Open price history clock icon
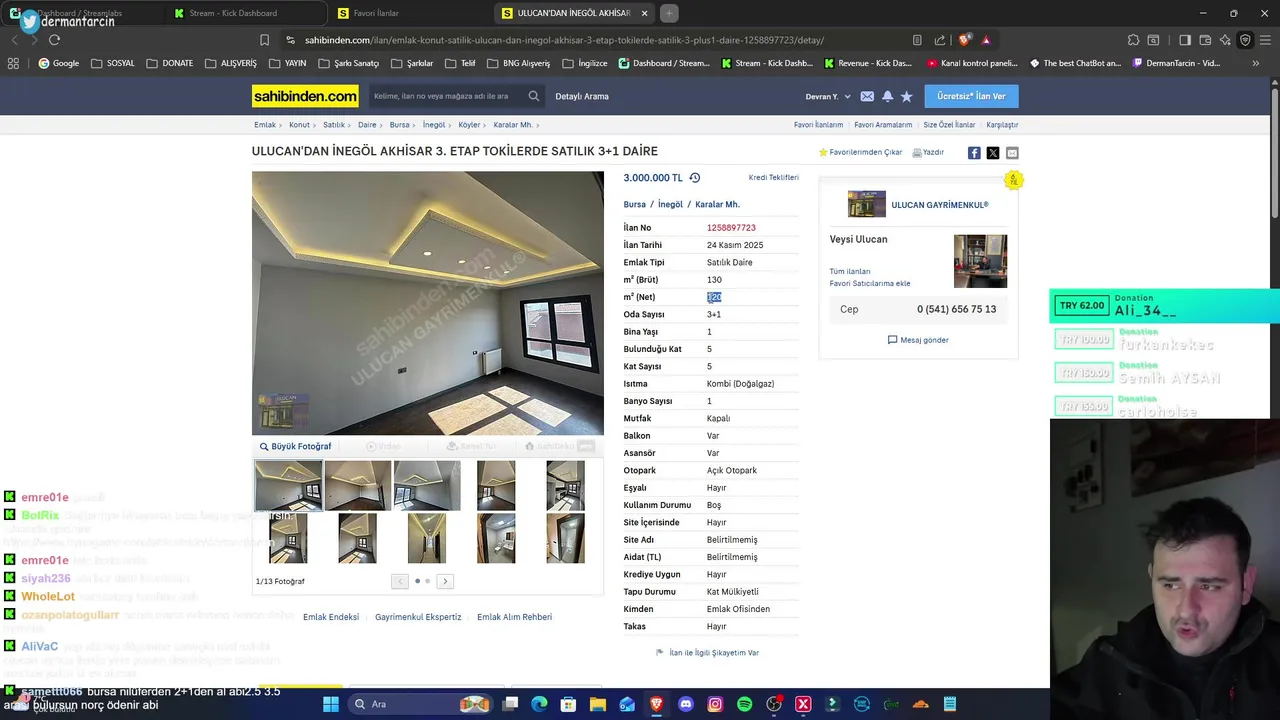The height and width of the screenshot is (720, 1280). 694,177
